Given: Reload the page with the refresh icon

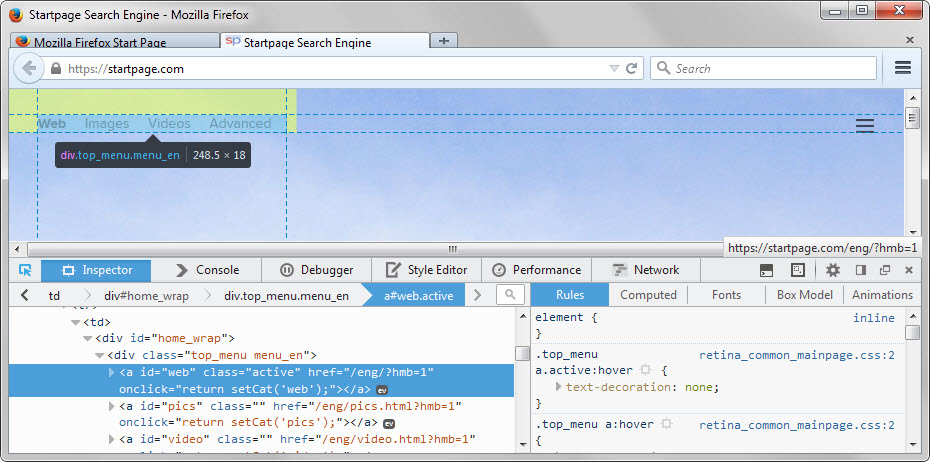Looking at the screenshot, I should coord(632,69).
